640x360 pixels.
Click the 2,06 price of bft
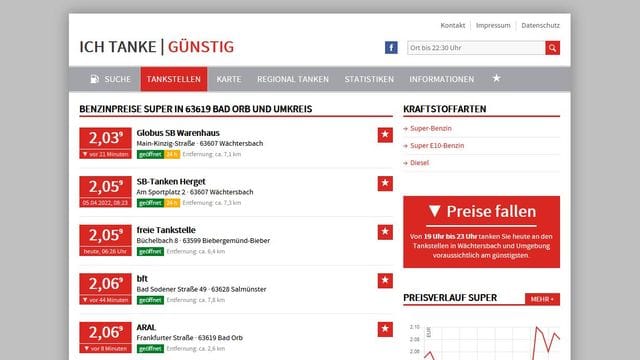[x=105, y=289]
